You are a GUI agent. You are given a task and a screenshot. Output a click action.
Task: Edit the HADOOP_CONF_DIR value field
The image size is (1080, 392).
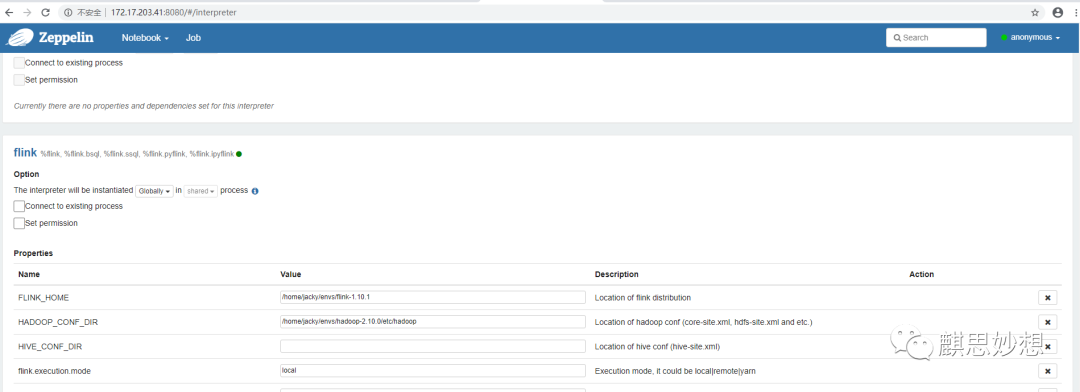(433, 321)
